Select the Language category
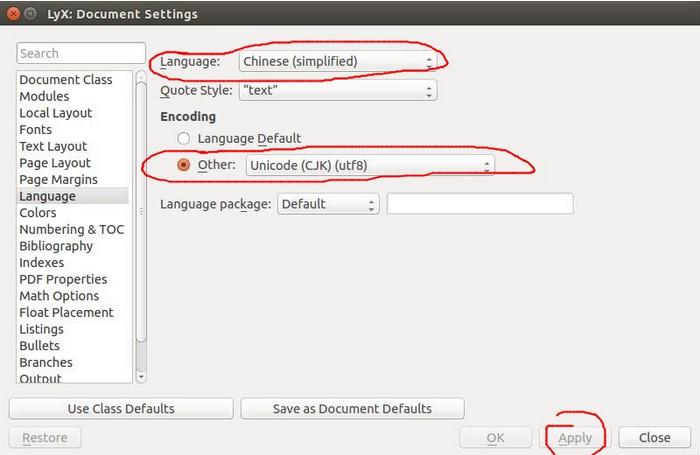 (73, 196)
